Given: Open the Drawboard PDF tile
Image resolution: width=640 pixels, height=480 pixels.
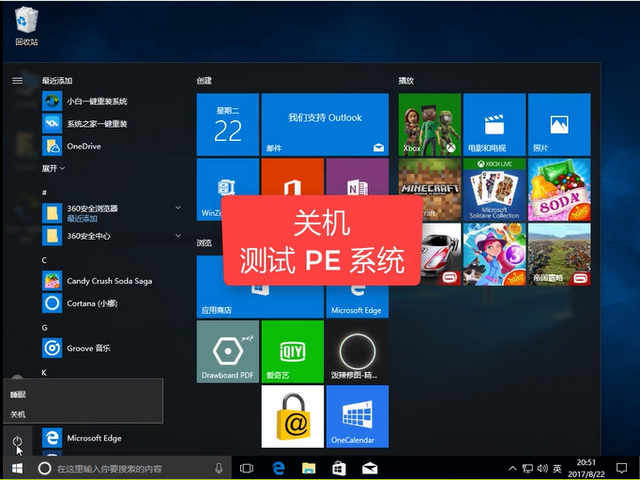Looking at the screenshot, I should point(227,351).
